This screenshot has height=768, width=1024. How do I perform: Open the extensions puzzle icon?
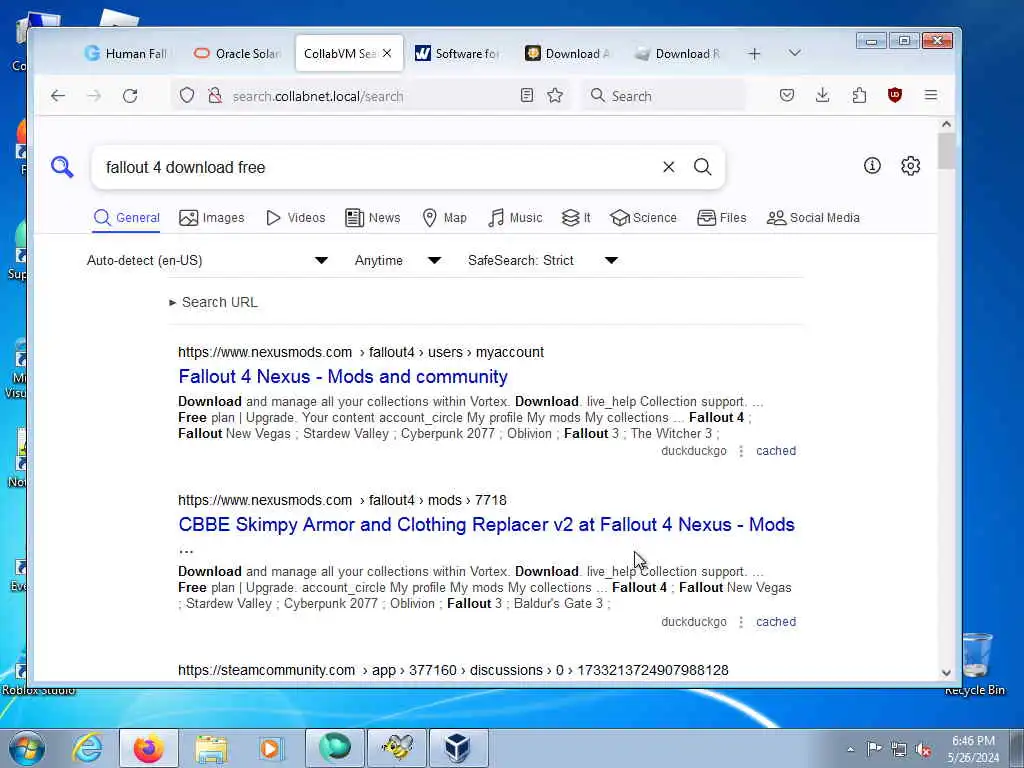(x=859, y=95)
